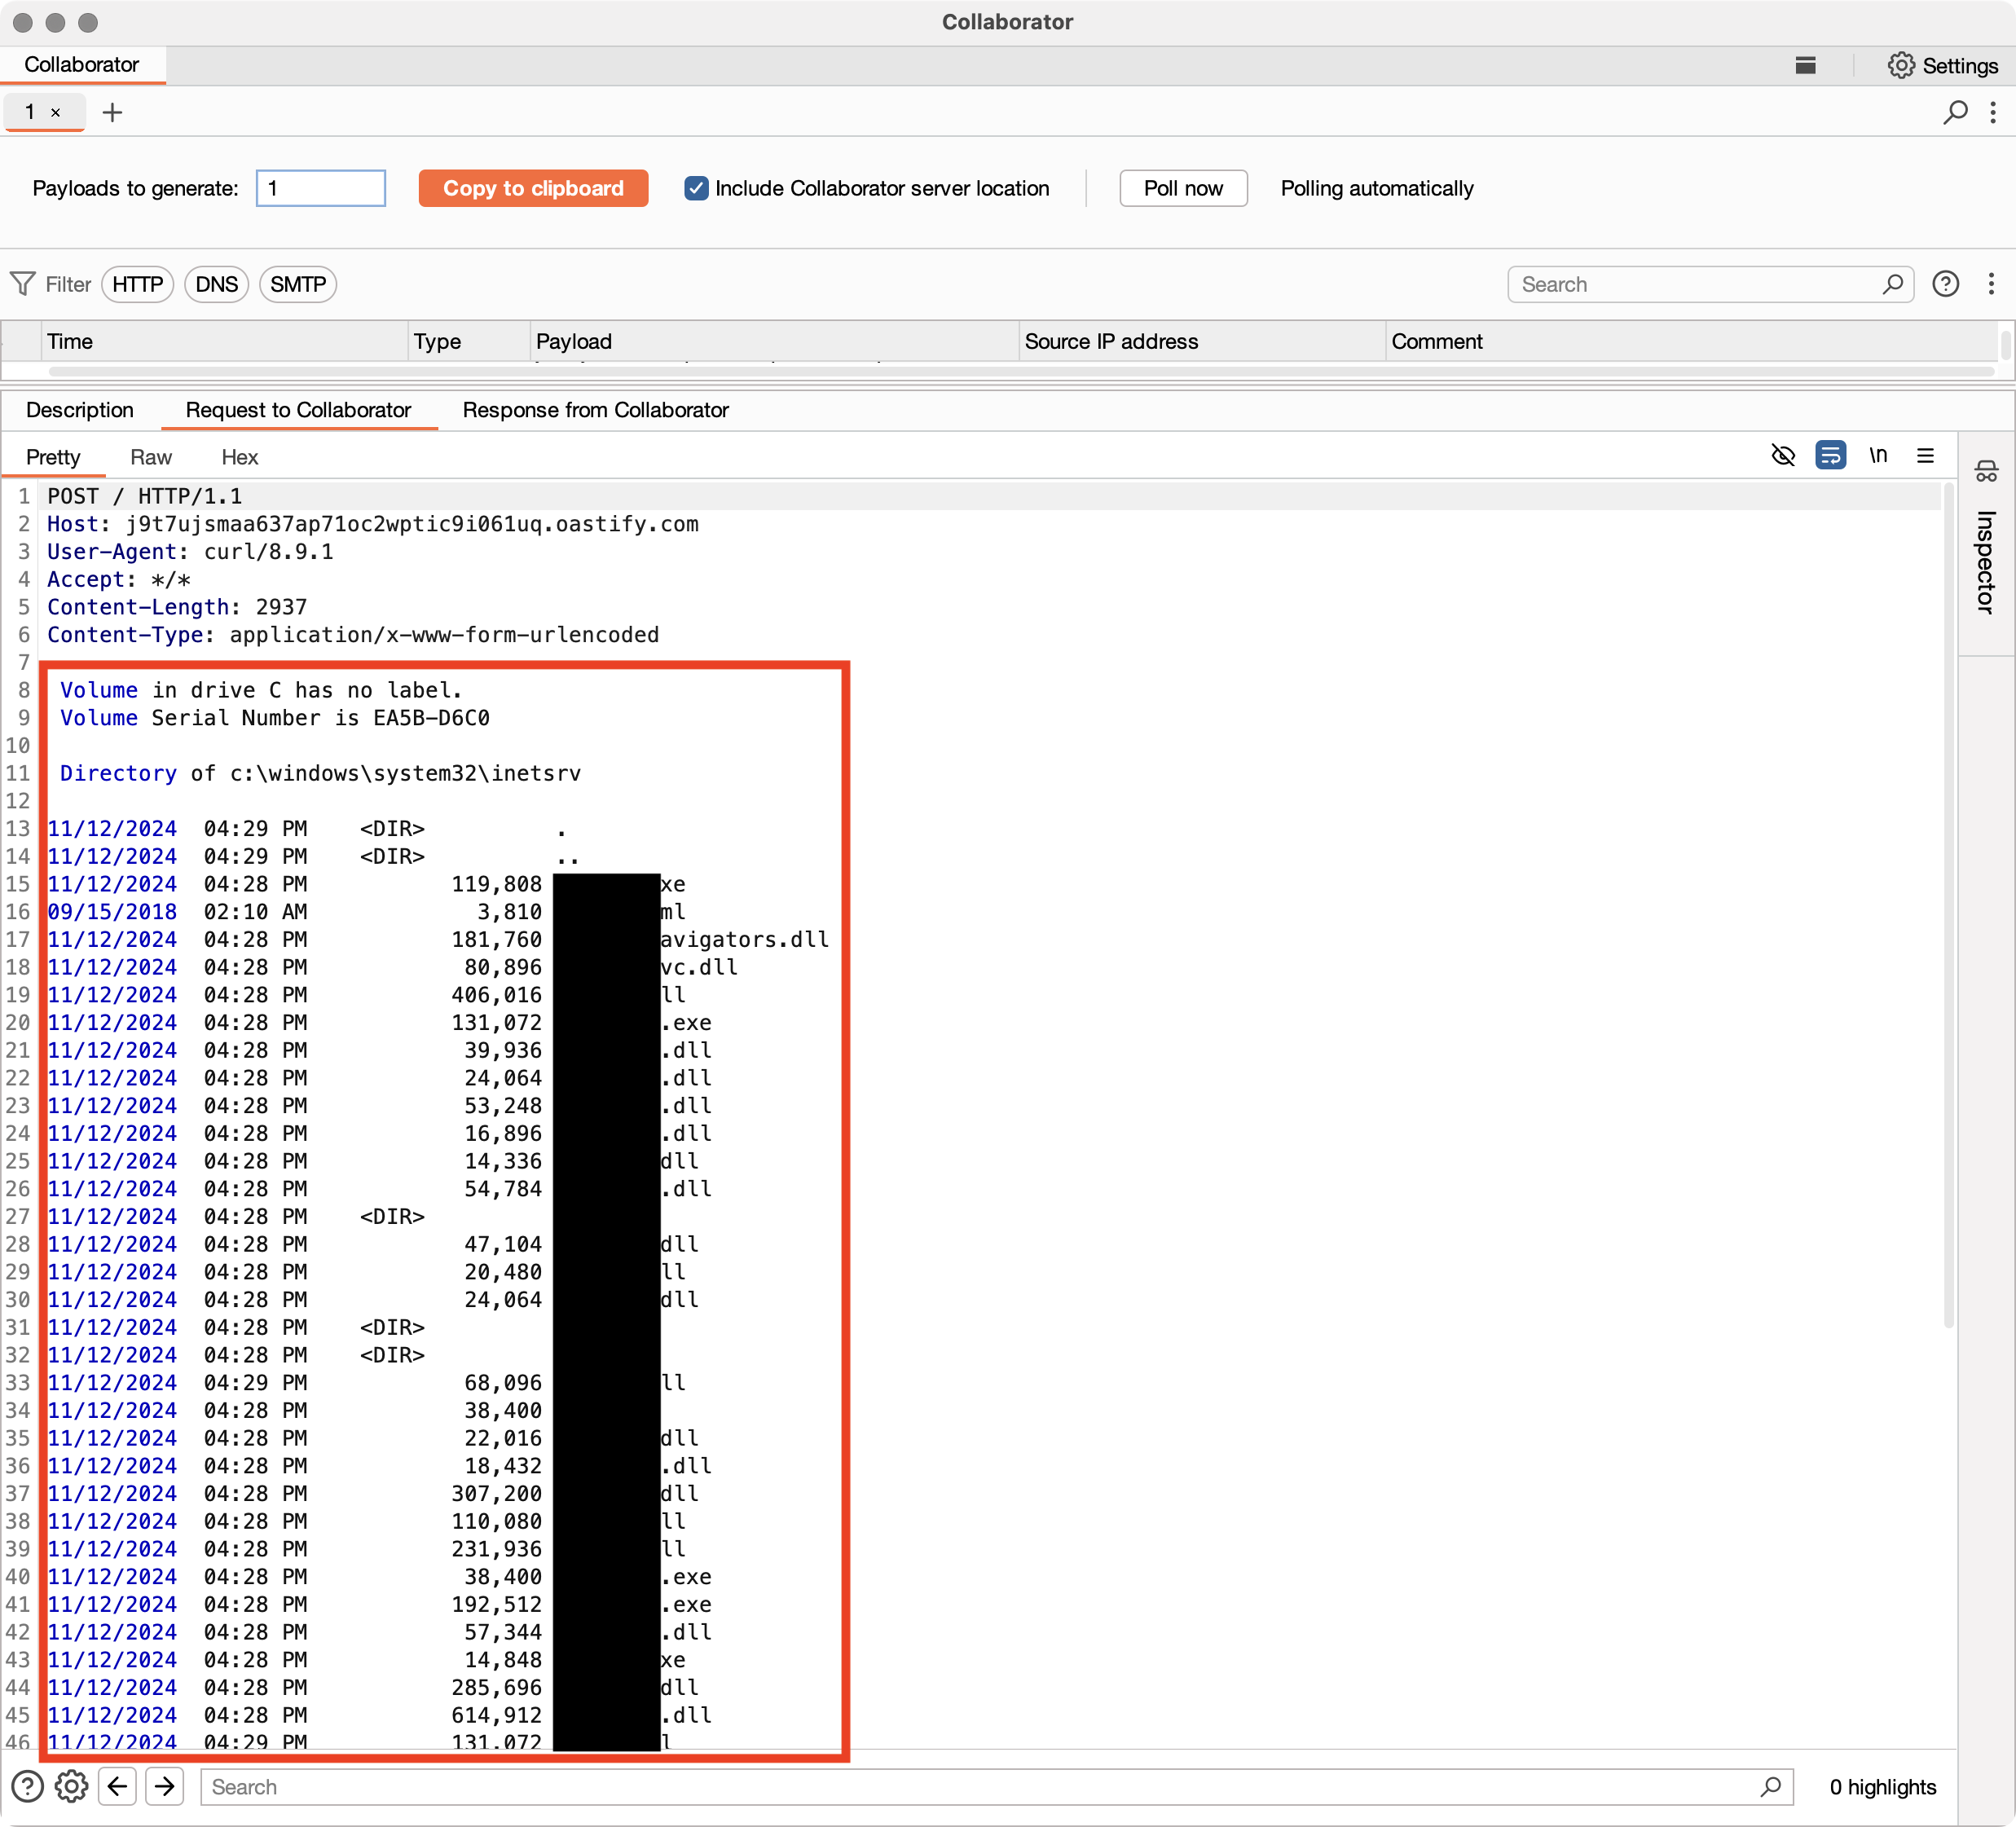Image resolution: width=2016 pixels, height=1827 pixels.
Task: Toggle line wrap button in message editor
Action: point(1830,456)
